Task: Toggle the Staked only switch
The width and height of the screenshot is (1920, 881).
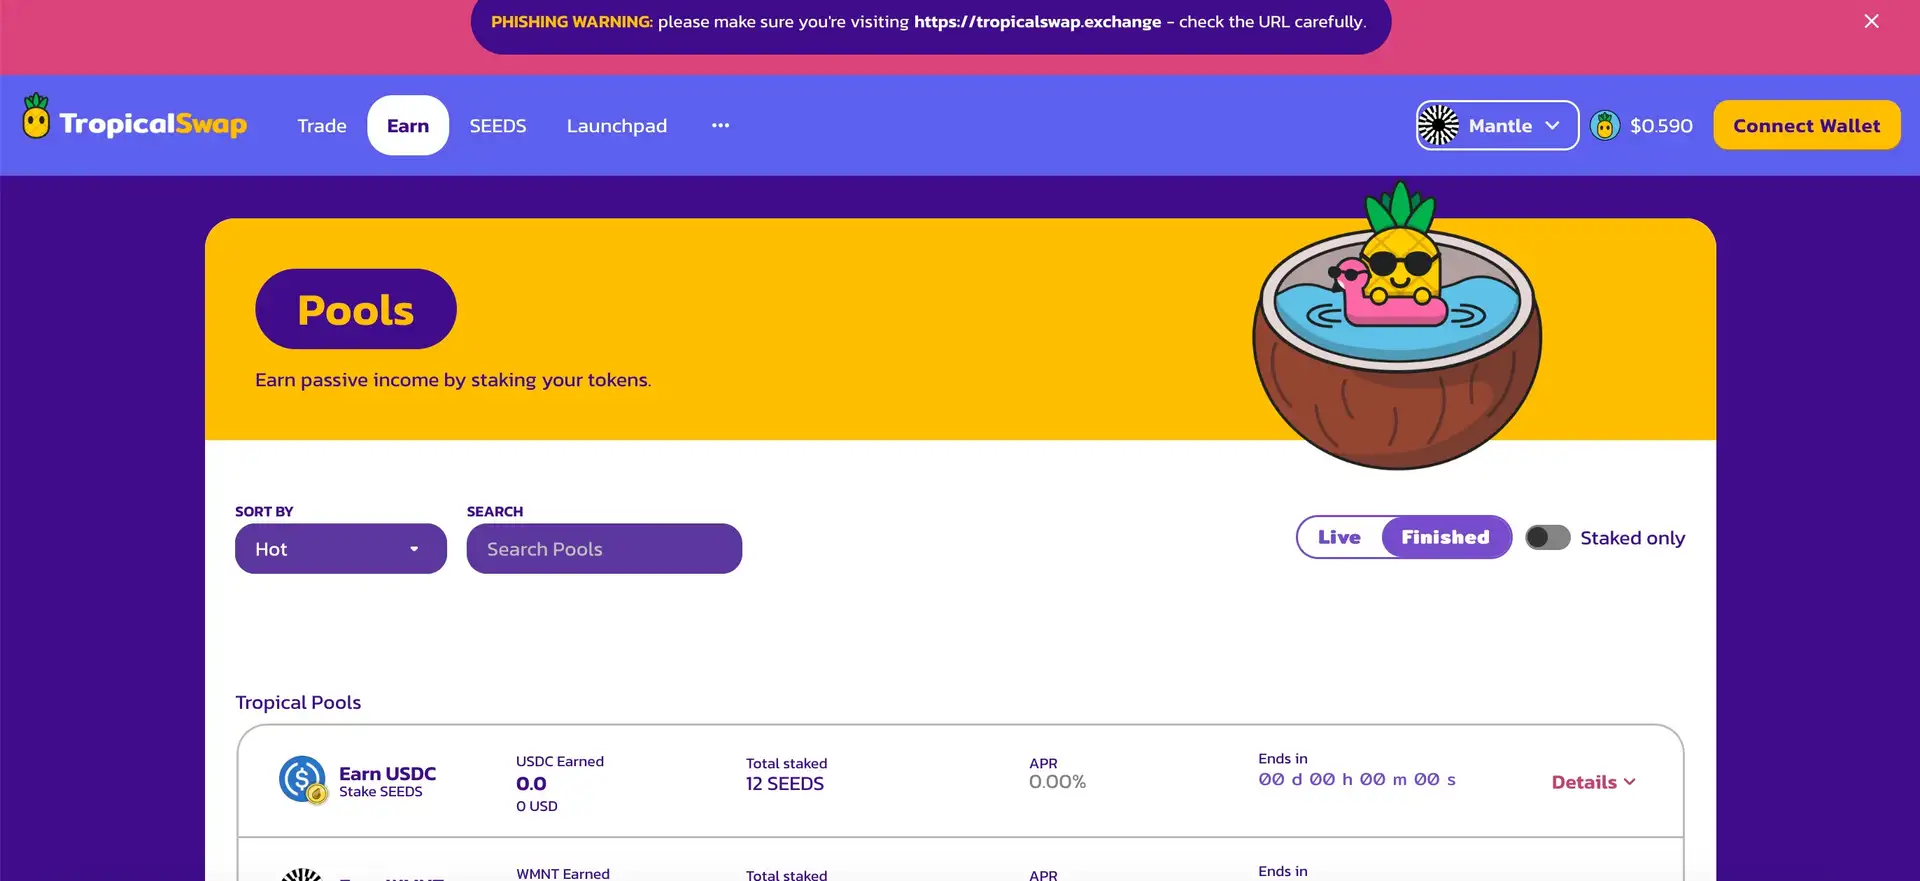Action: tap(1547, 538)
